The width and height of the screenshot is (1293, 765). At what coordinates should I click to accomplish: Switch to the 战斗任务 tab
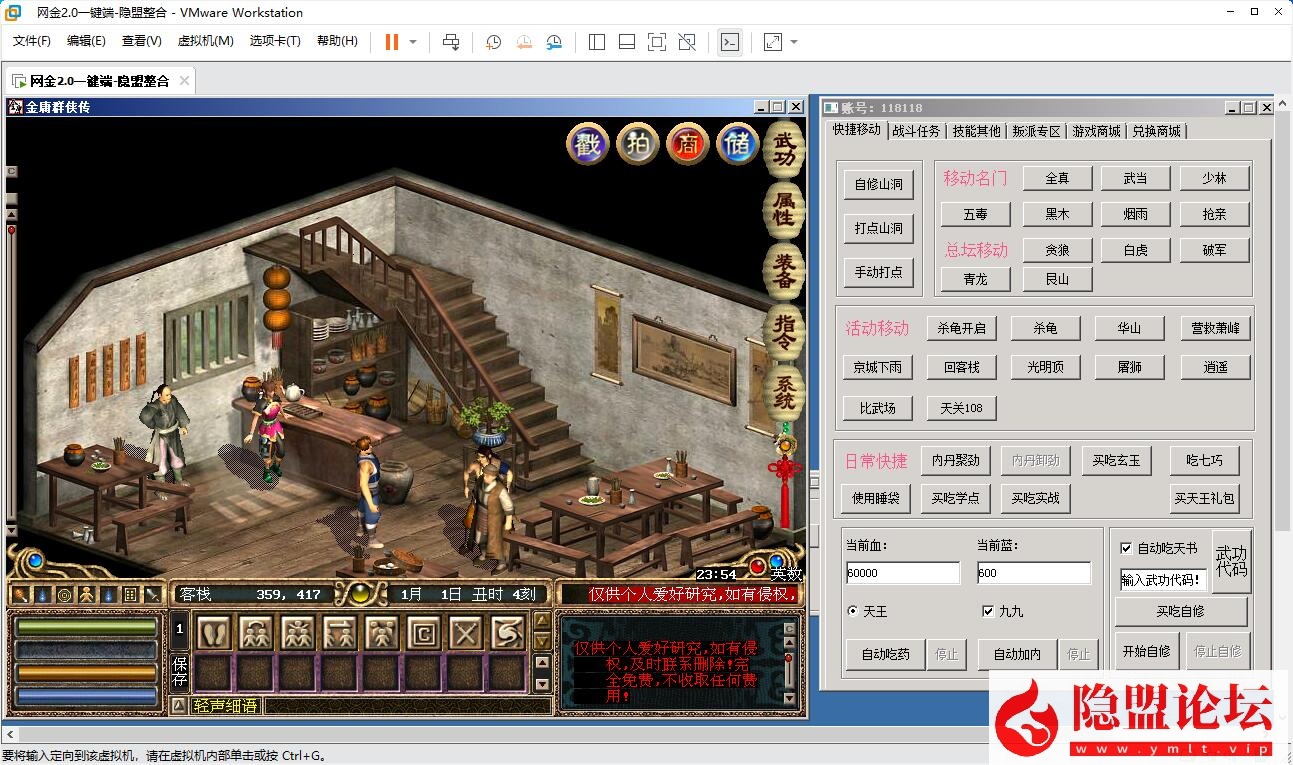916,131
